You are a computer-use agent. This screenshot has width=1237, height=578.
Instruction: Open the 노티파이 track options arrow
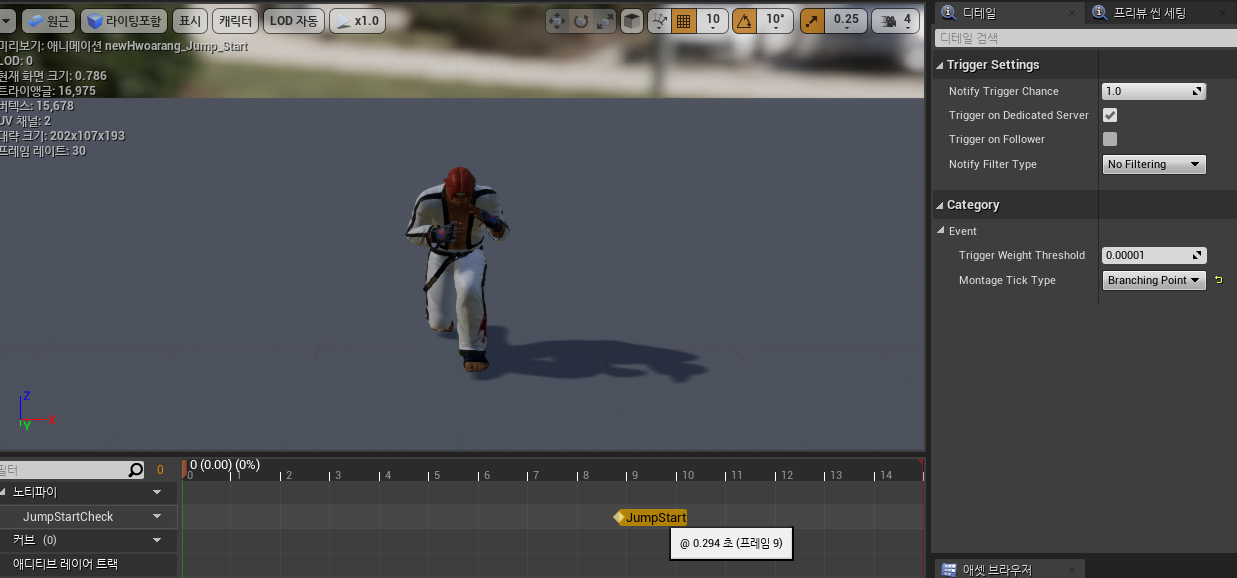pos(157,492)
